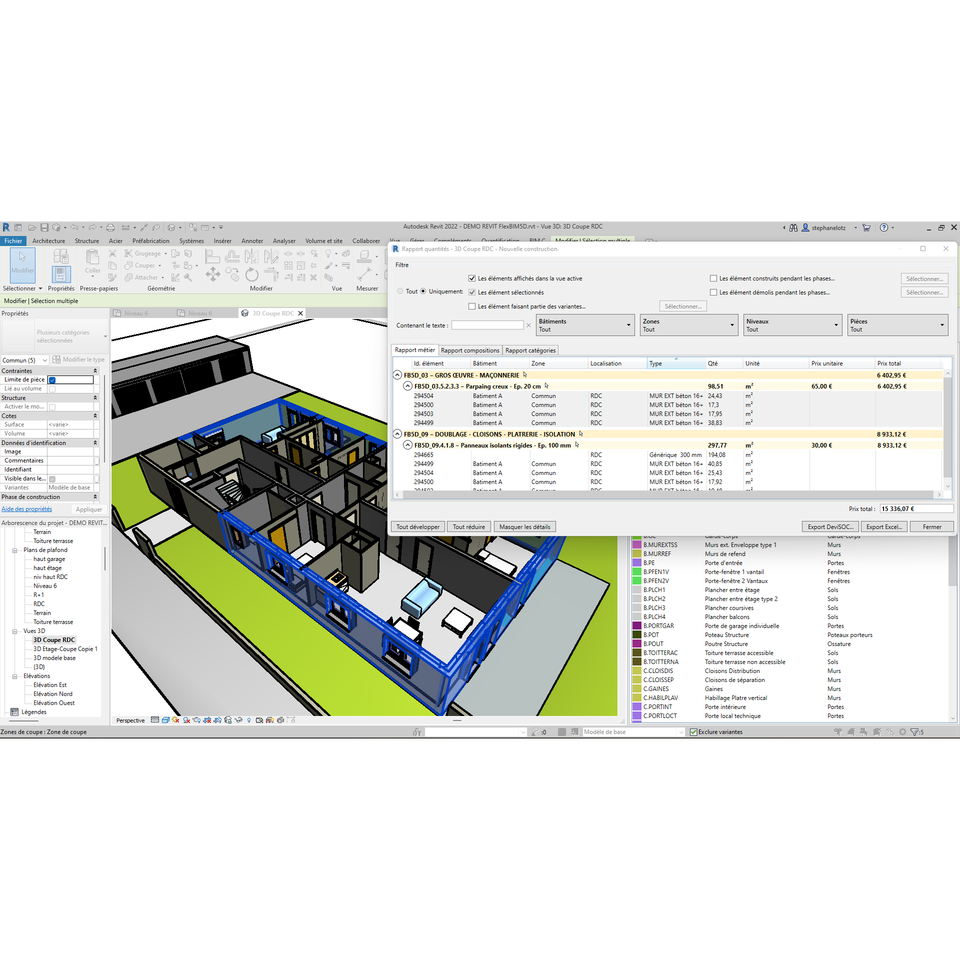Screen dimensions: 960x960
Task: Switch to Rapport compositions tab
Action: coord(470,350)
